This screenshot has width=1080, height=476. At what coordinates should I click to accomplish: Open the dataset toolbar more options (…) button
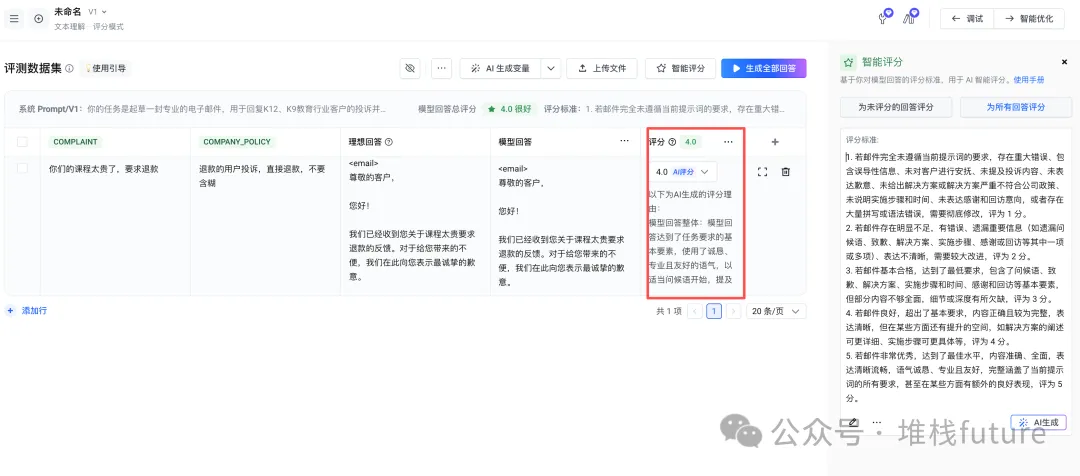click(441, 68)
